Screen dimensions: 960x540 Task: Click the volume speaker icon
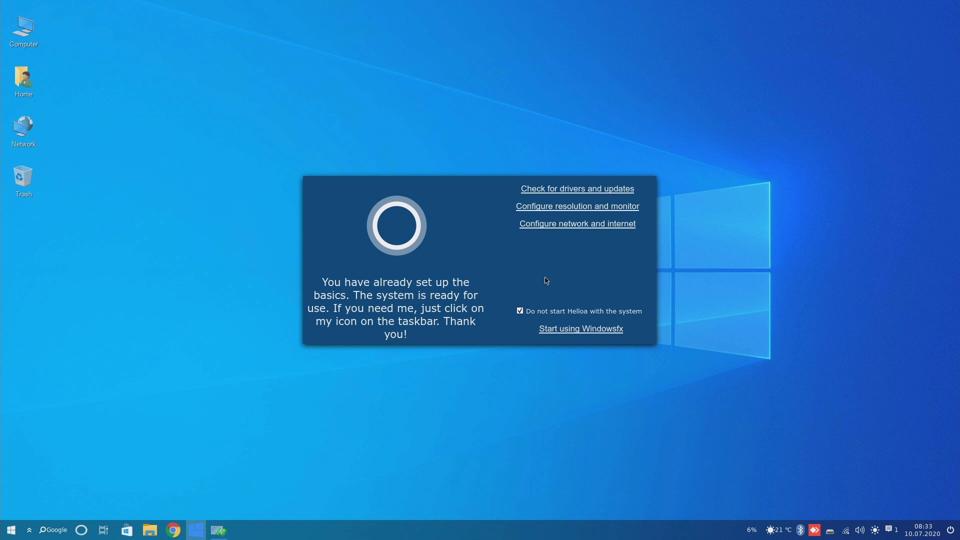point(859,530)
